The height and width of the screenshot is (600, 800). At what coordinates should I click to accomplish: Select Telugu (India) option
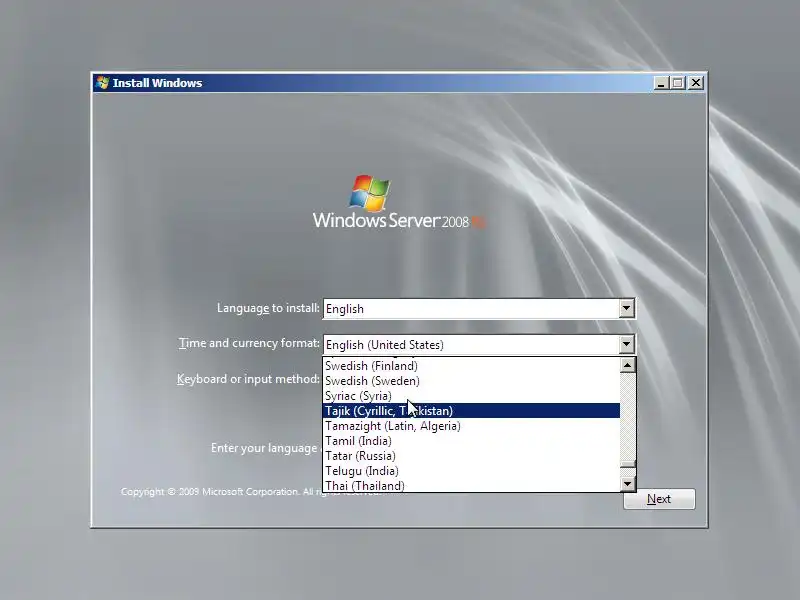pyautogui.click(x=471, y=471)
